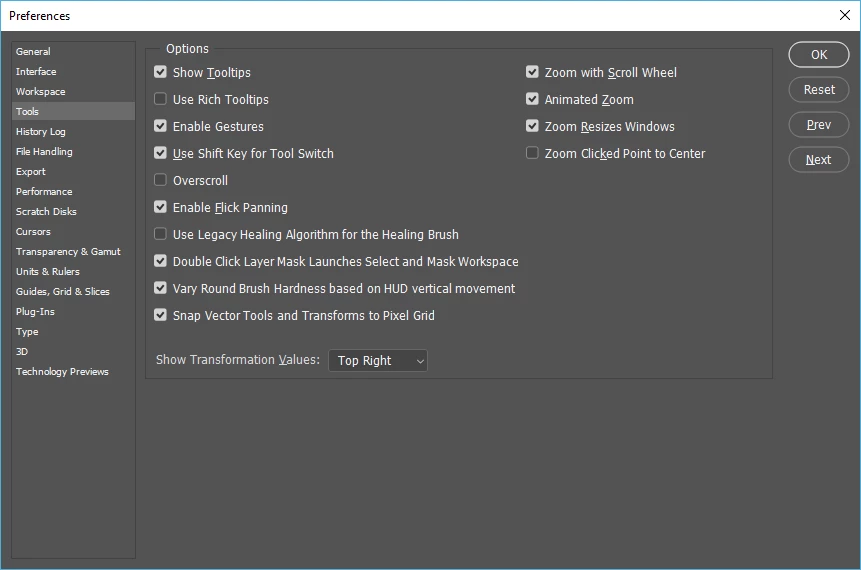This screenshot has width=861, height=570.
Task: Uncheck Double Click Layer Mask Launches option
Action: coord(160,261)
